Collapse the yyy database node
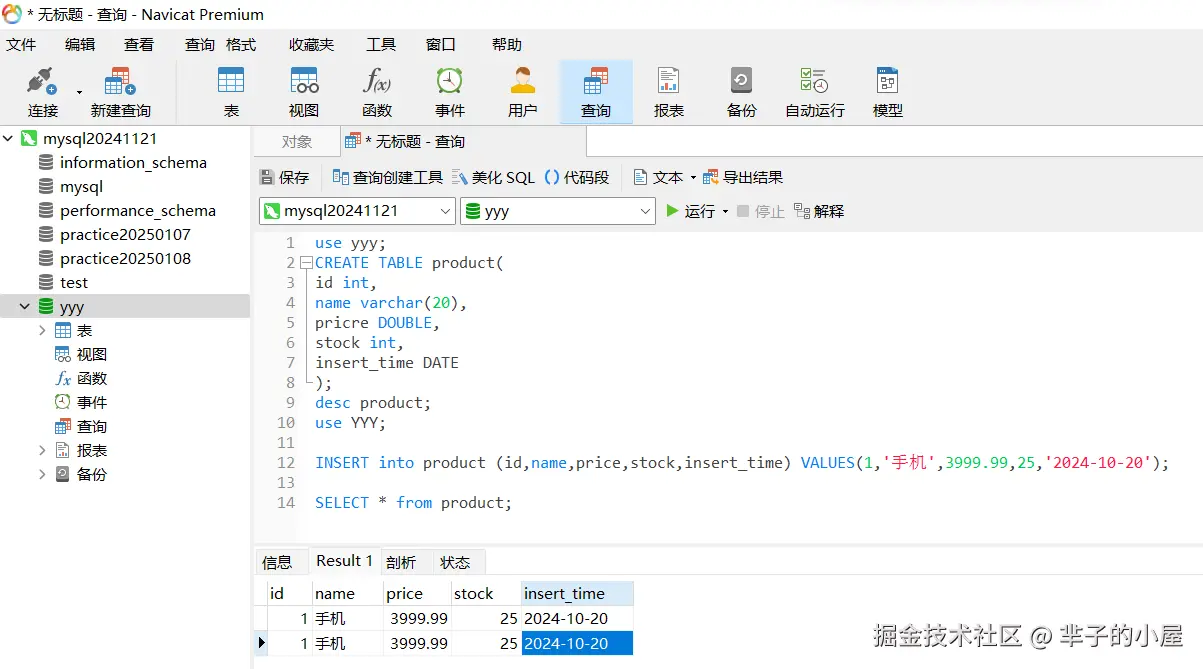Viewport: 1203px width, 669px height. click(25, 306)
